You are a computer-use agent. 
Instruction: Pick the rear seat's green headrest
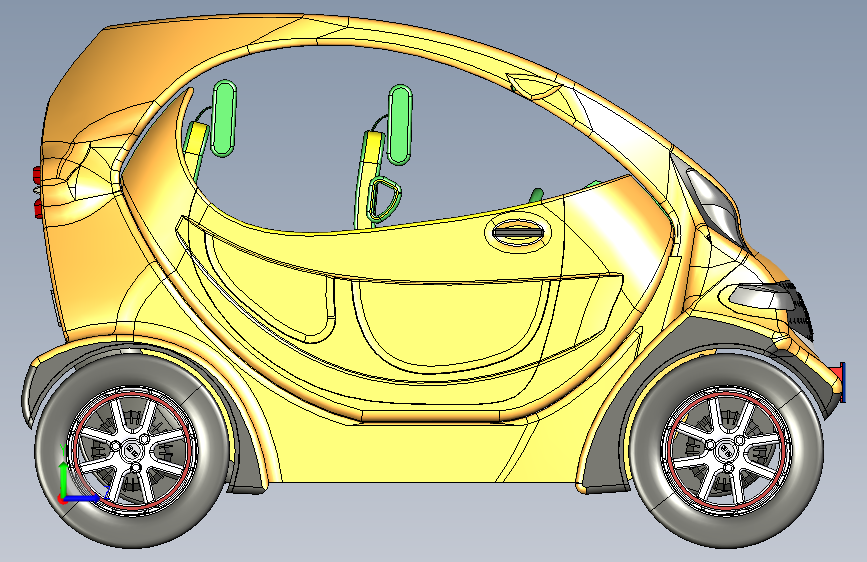224,118
